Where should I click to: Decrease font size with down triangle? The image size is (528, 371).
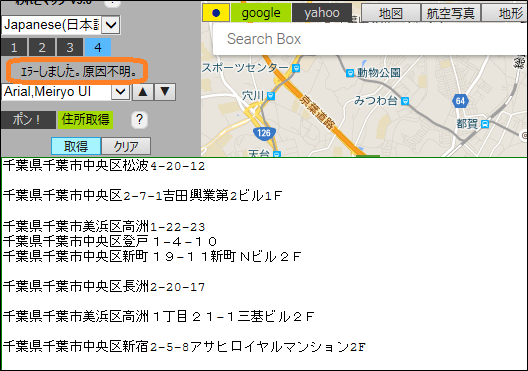point(165,92)
